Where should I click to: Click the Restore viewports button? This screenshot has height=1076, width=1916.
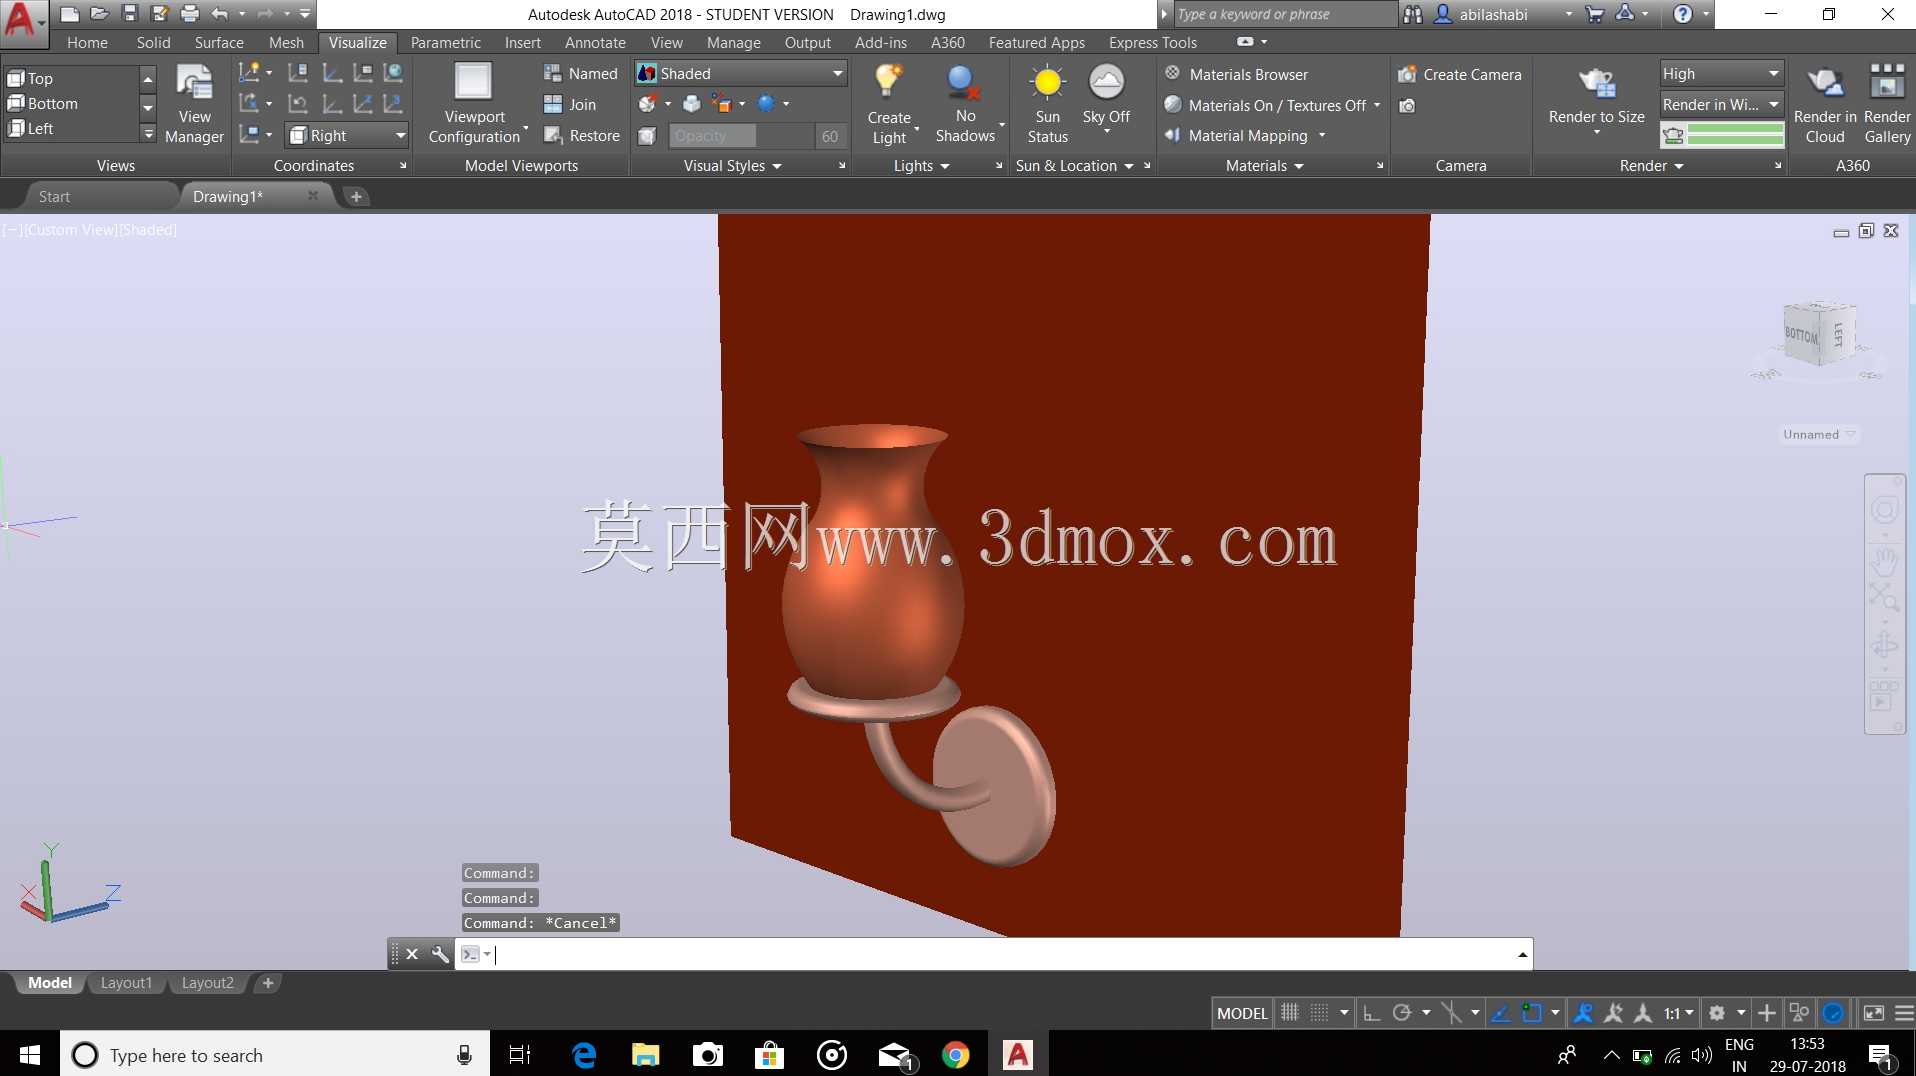coord(582,135)
